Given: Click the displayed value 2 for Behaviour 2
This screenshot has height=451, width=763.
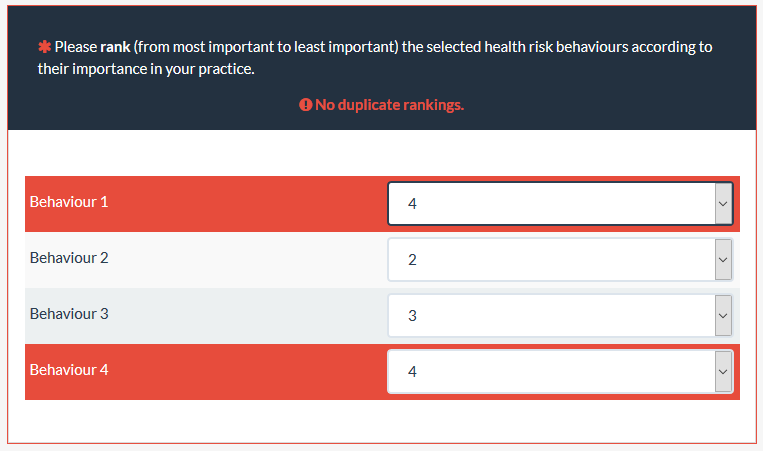Looking at the screenshot, I should 413,260.
